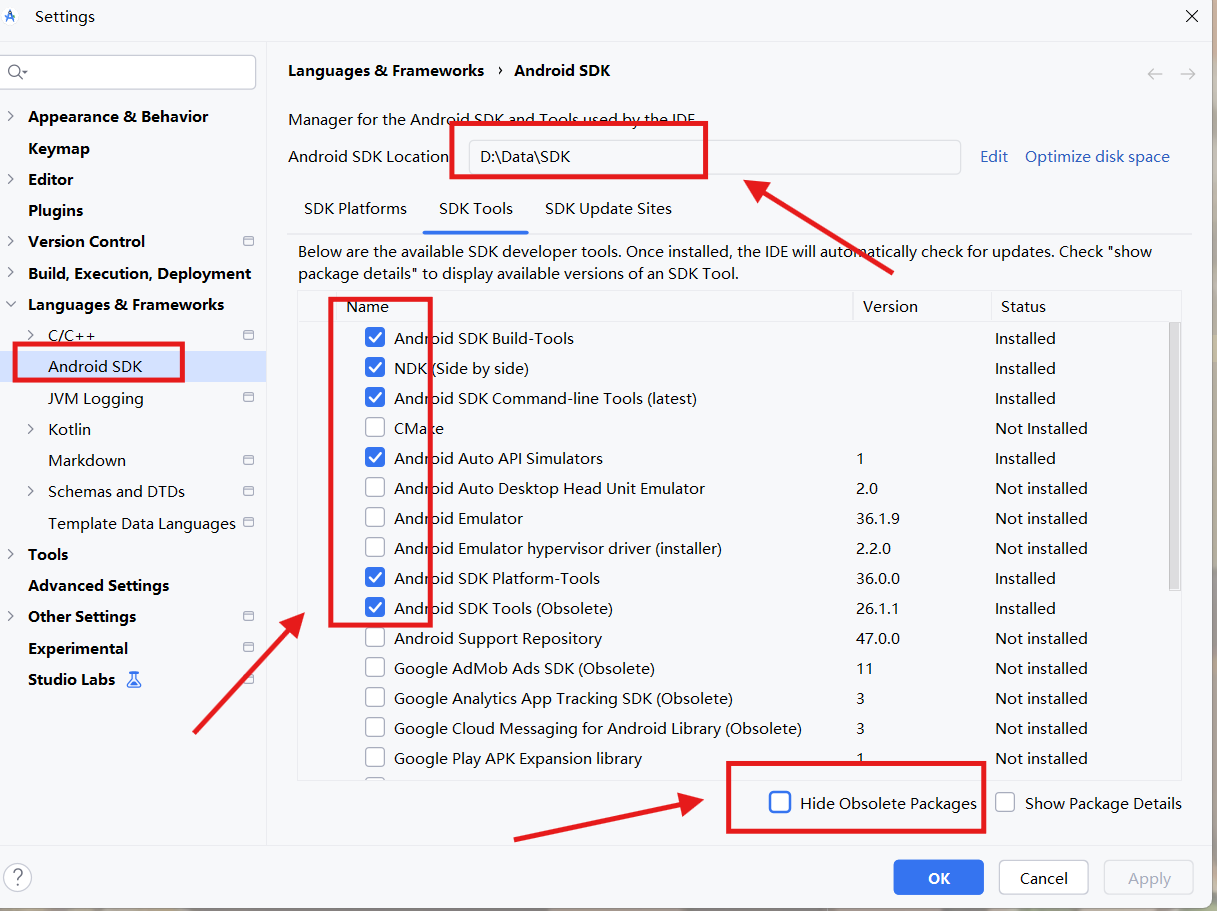
Task: Switch to the SDK Platforms tab
Action: 355,209
